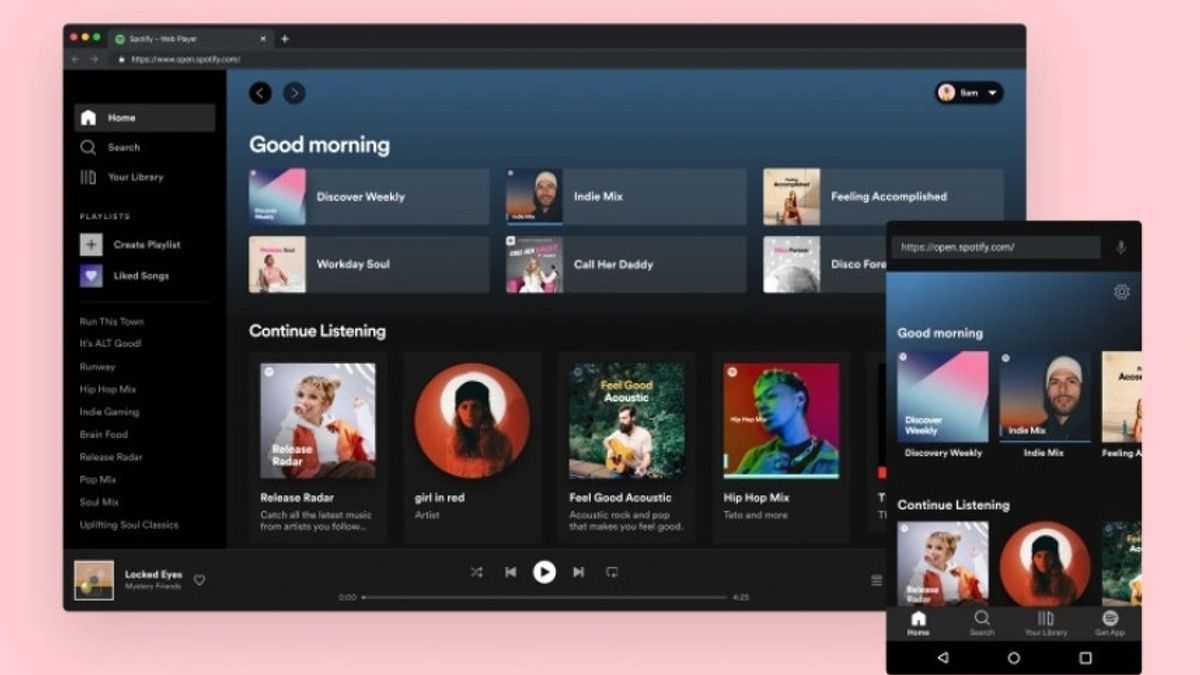Select Runway playlist in sidebar
The image size is (1200, 675).
98,367
